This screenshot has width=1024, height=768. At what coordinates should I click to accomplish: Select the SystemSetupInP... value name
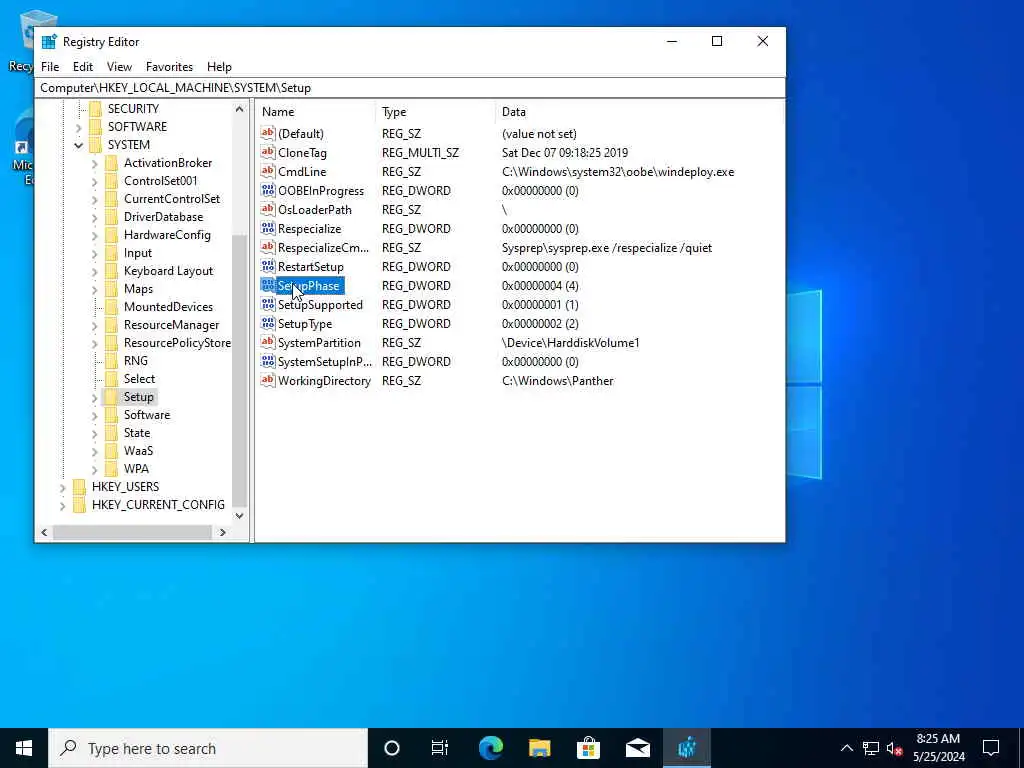point(325,361)
